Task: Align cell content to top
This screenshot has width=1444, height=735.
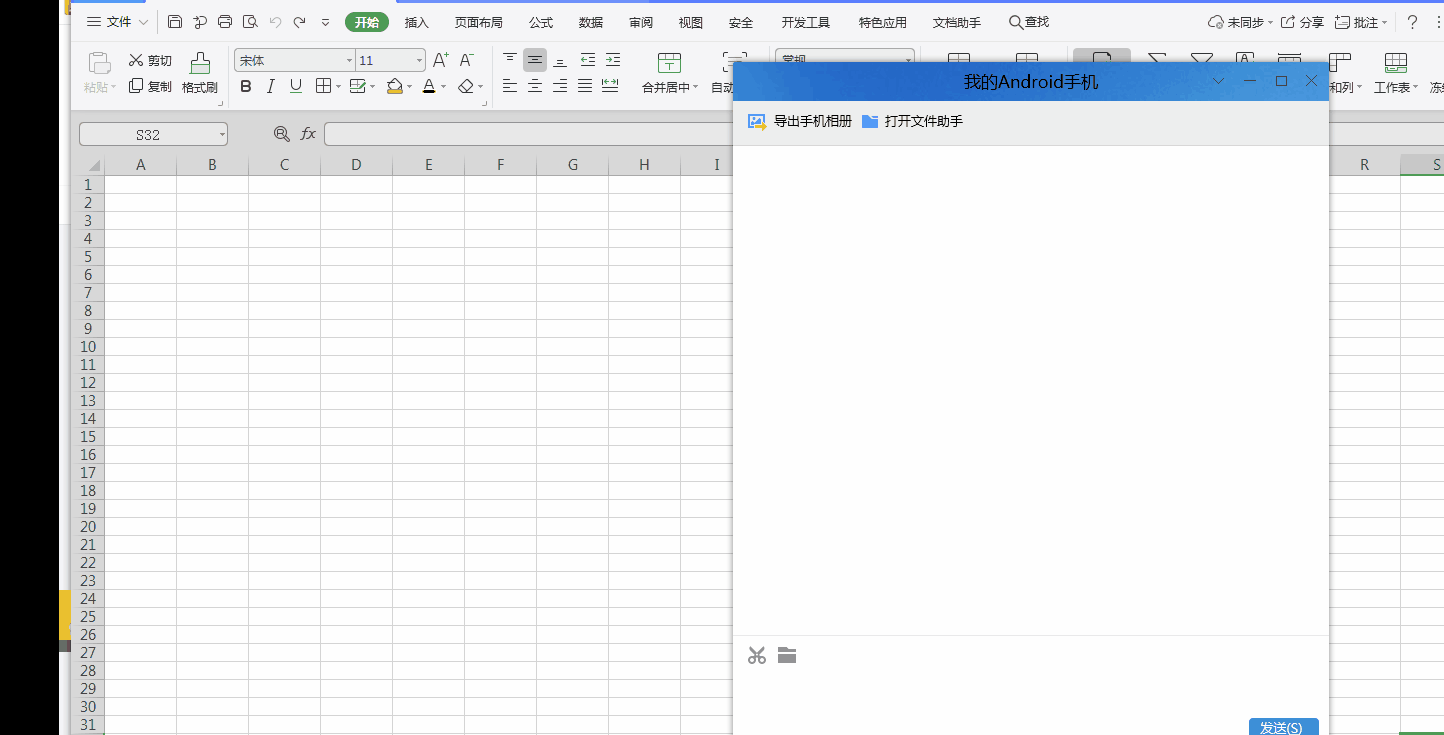Action: (510, 61)
